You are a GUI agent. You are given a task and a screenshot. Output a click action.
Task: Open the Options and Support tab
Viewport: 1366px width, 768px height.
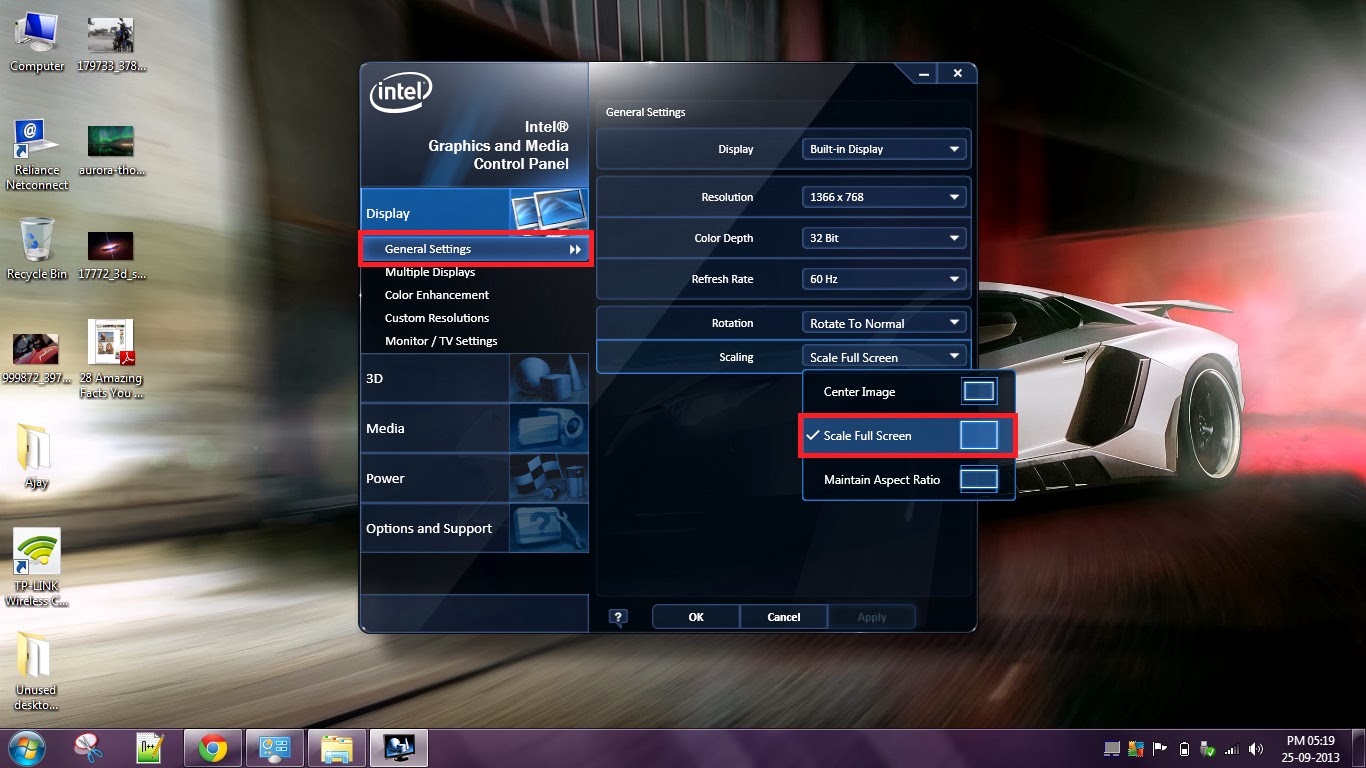474,528
